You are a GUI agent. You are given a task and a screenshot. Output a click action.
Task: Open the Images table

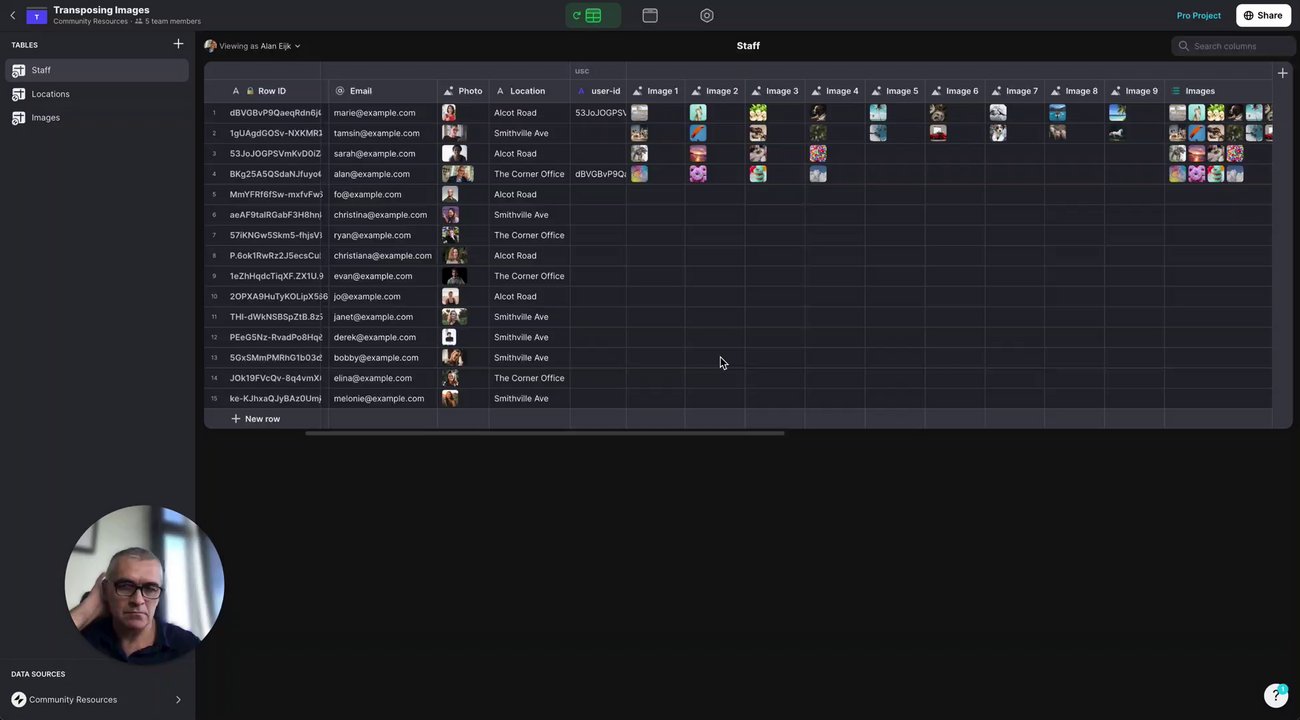tap(97, 118)
